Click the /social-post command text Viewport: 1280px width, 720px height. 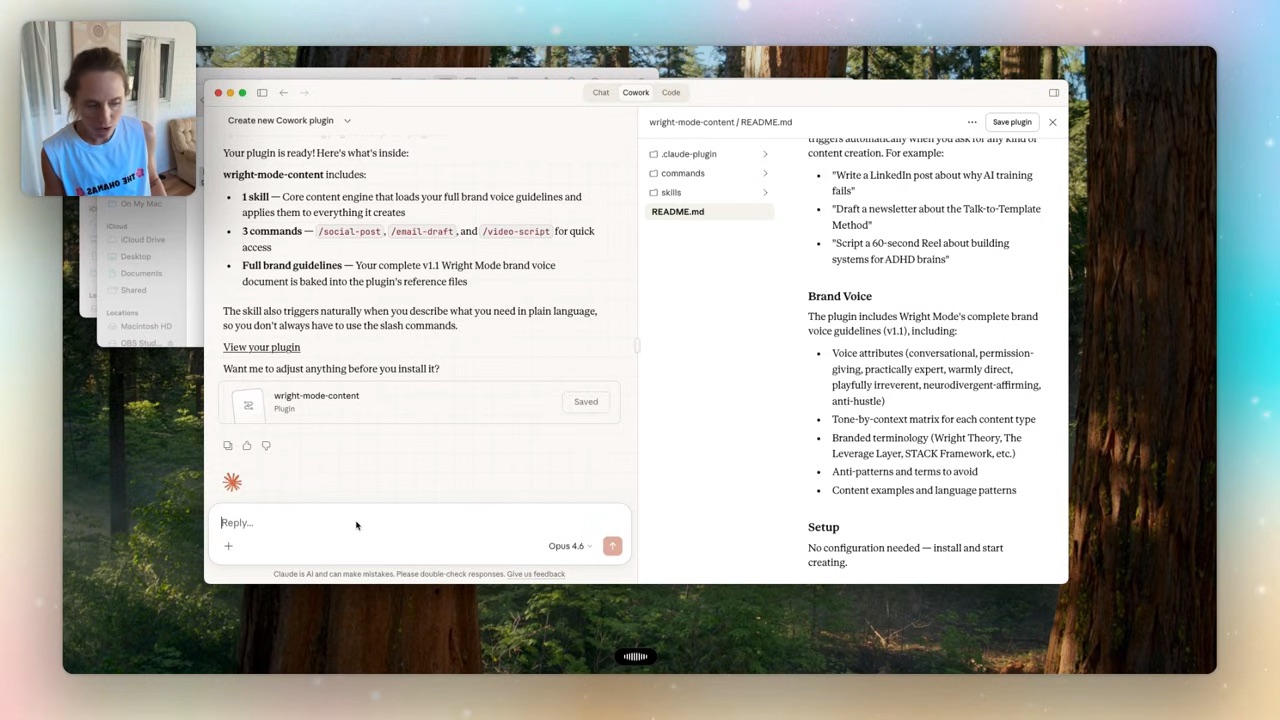click(349, 232)
